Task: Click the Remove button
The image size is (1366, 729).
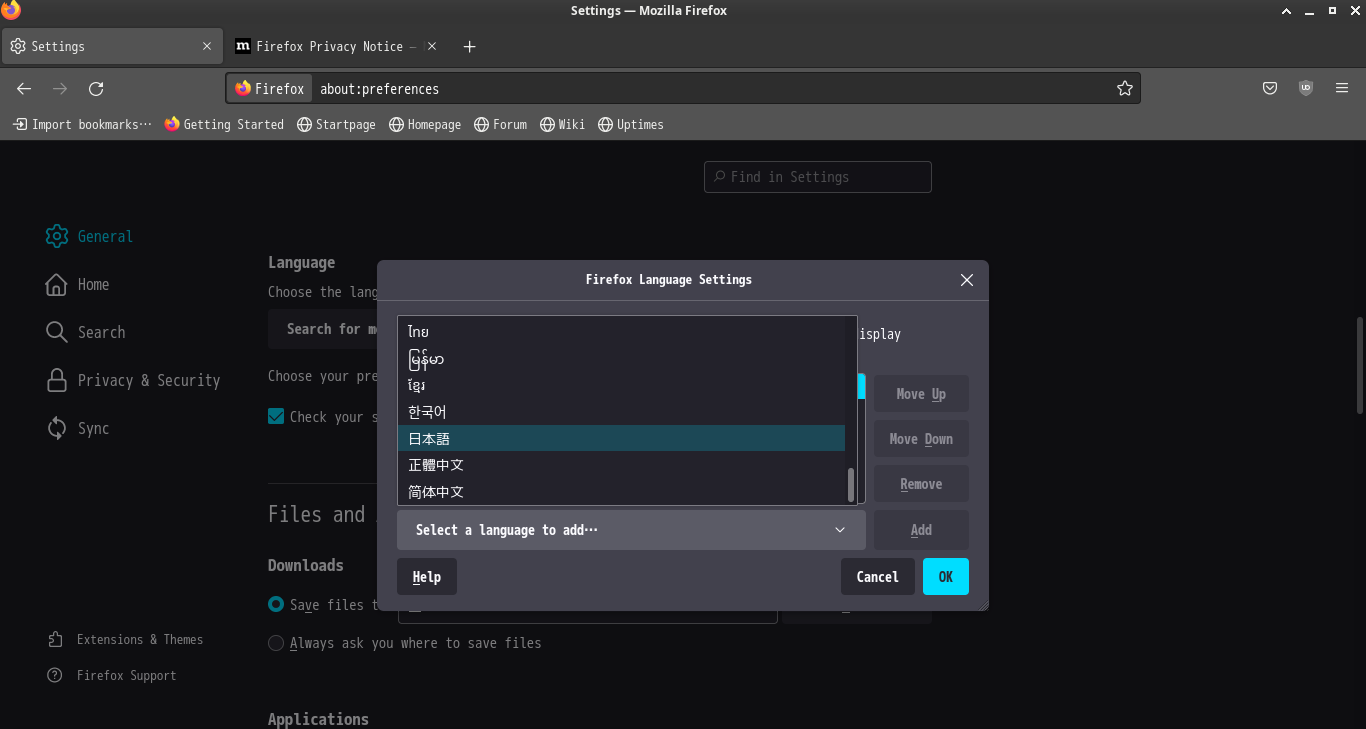Action: pos(921,484)
